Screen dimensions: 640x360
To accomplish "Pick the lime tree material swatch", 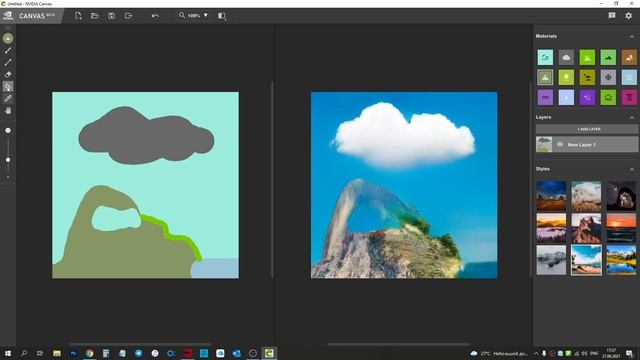I will pyautogui.click(x=566, y=77).
